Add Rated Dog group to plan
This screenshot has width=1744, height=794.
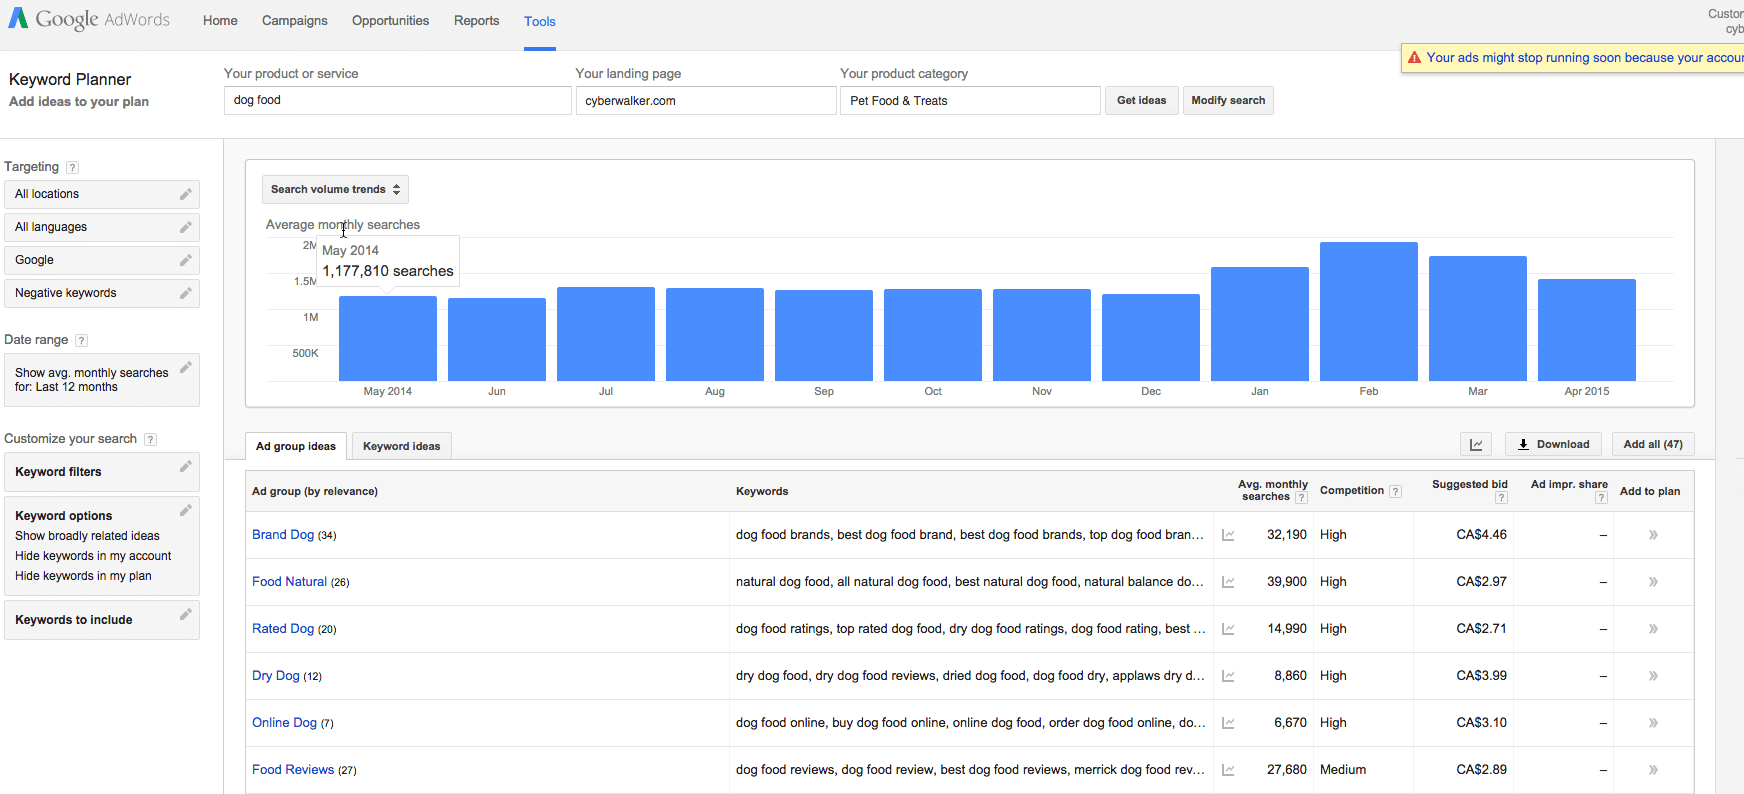point(1653,629)
